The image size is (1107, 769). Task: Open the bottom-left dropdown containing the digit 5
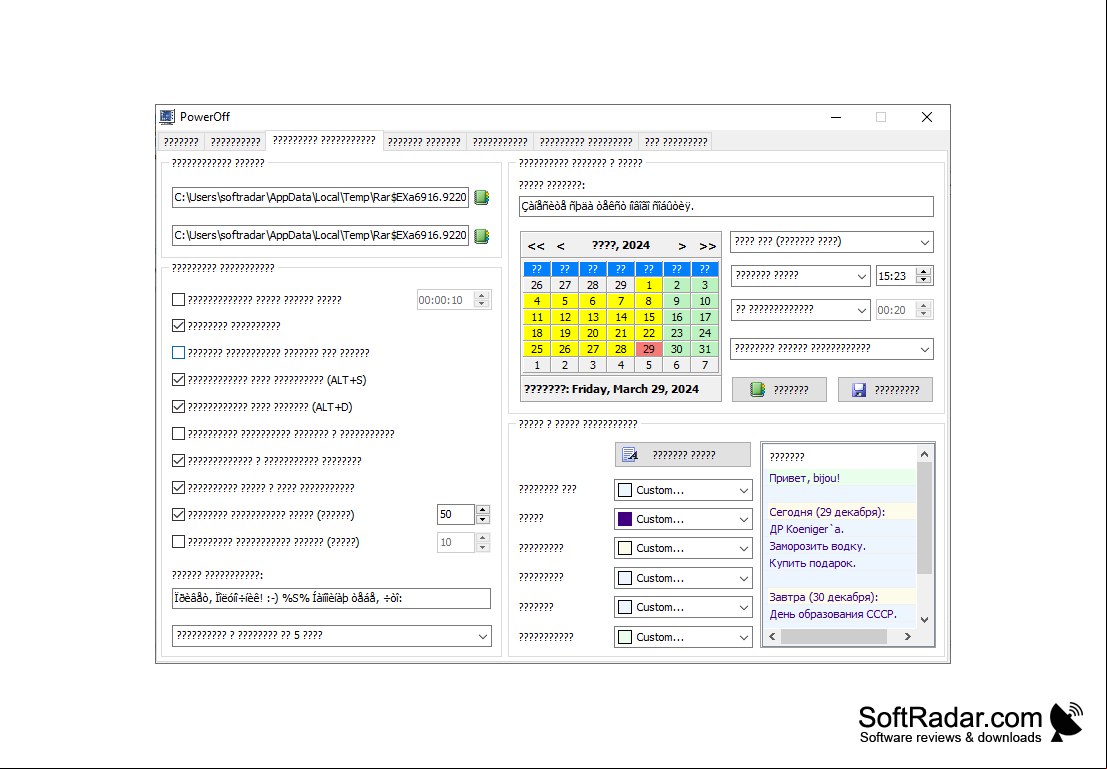332,636
